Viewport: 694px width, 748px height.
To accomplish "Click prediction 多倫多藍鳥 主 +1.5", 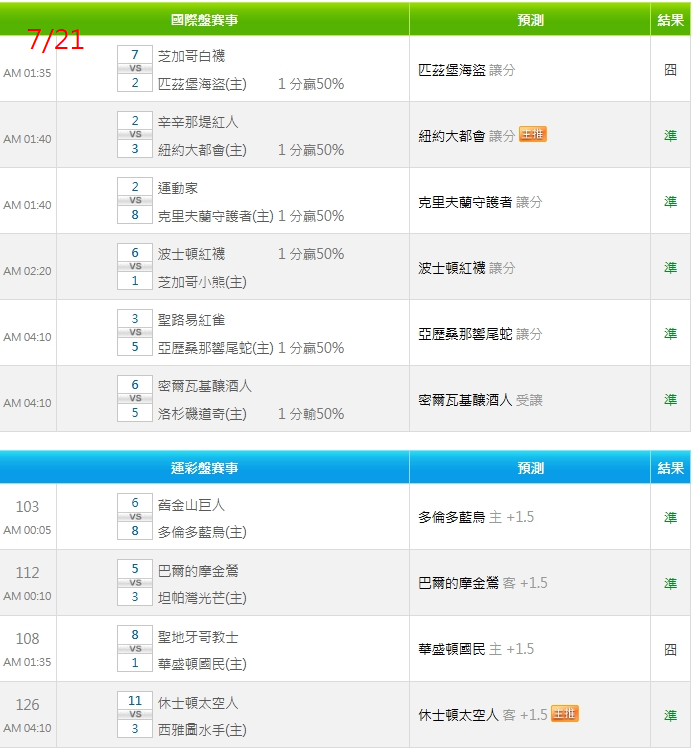I will click(x=476, y=517).
